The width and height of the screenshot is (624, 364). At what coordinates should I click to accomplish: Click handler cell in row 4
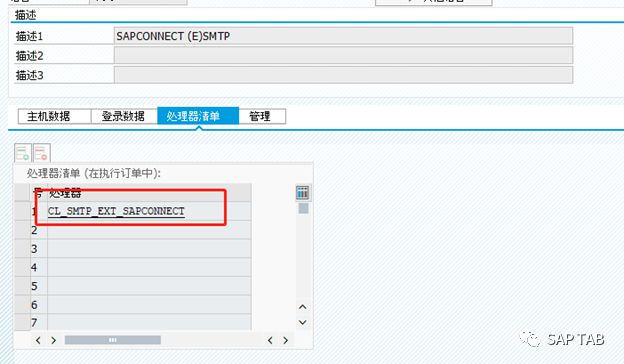click(x=149, y=267)
